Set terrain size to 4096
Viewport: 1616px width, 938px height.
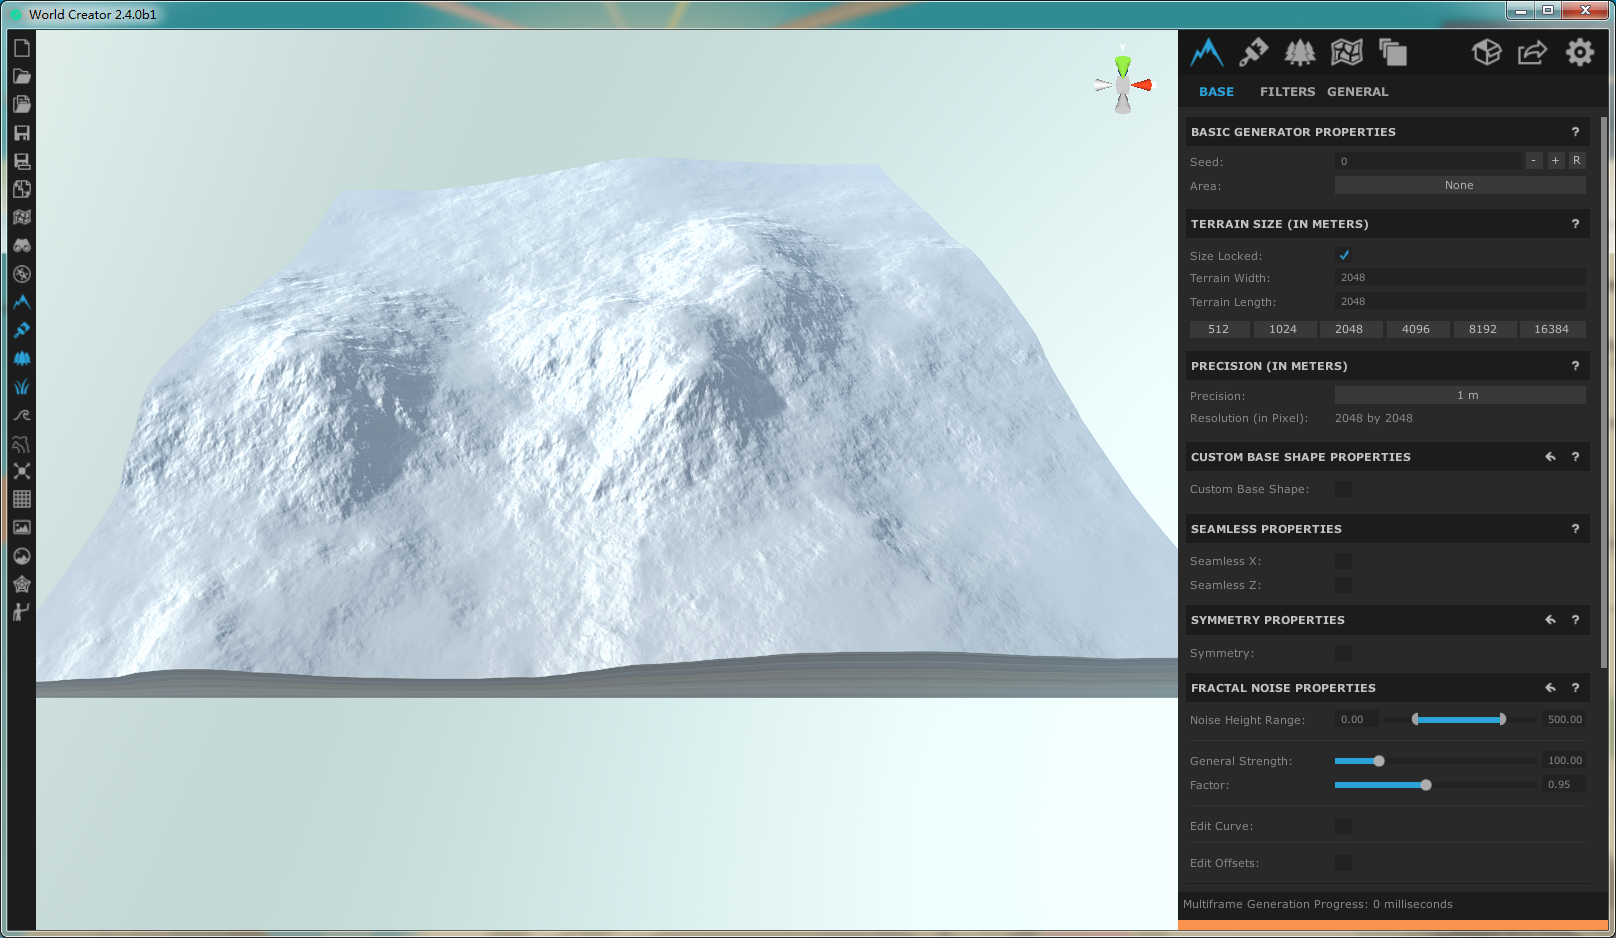click(x=1416, y=329)
